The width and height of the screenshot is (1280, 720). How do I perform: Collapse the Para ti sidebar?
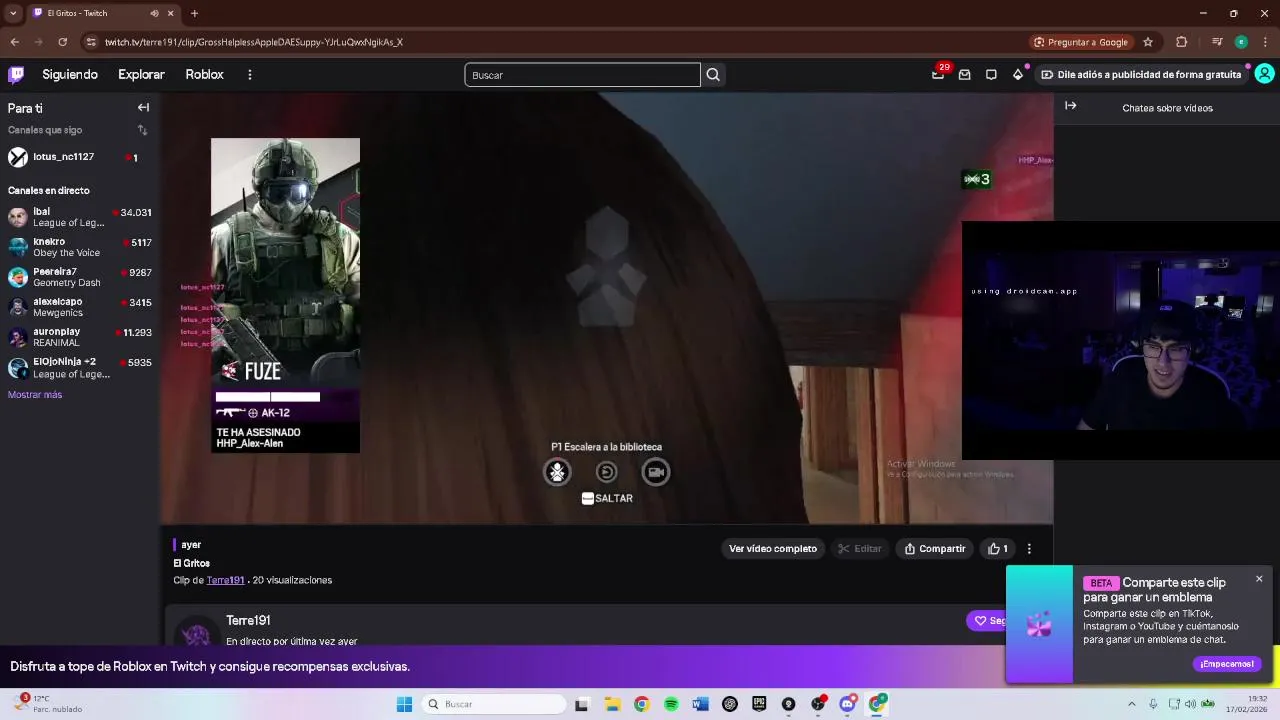143,108
